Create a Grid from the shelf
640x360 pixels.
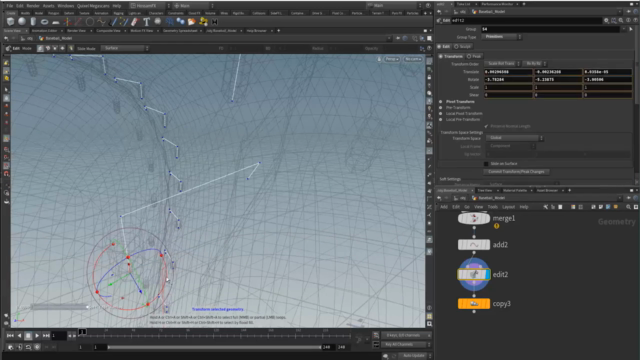(x=56, y=22)
